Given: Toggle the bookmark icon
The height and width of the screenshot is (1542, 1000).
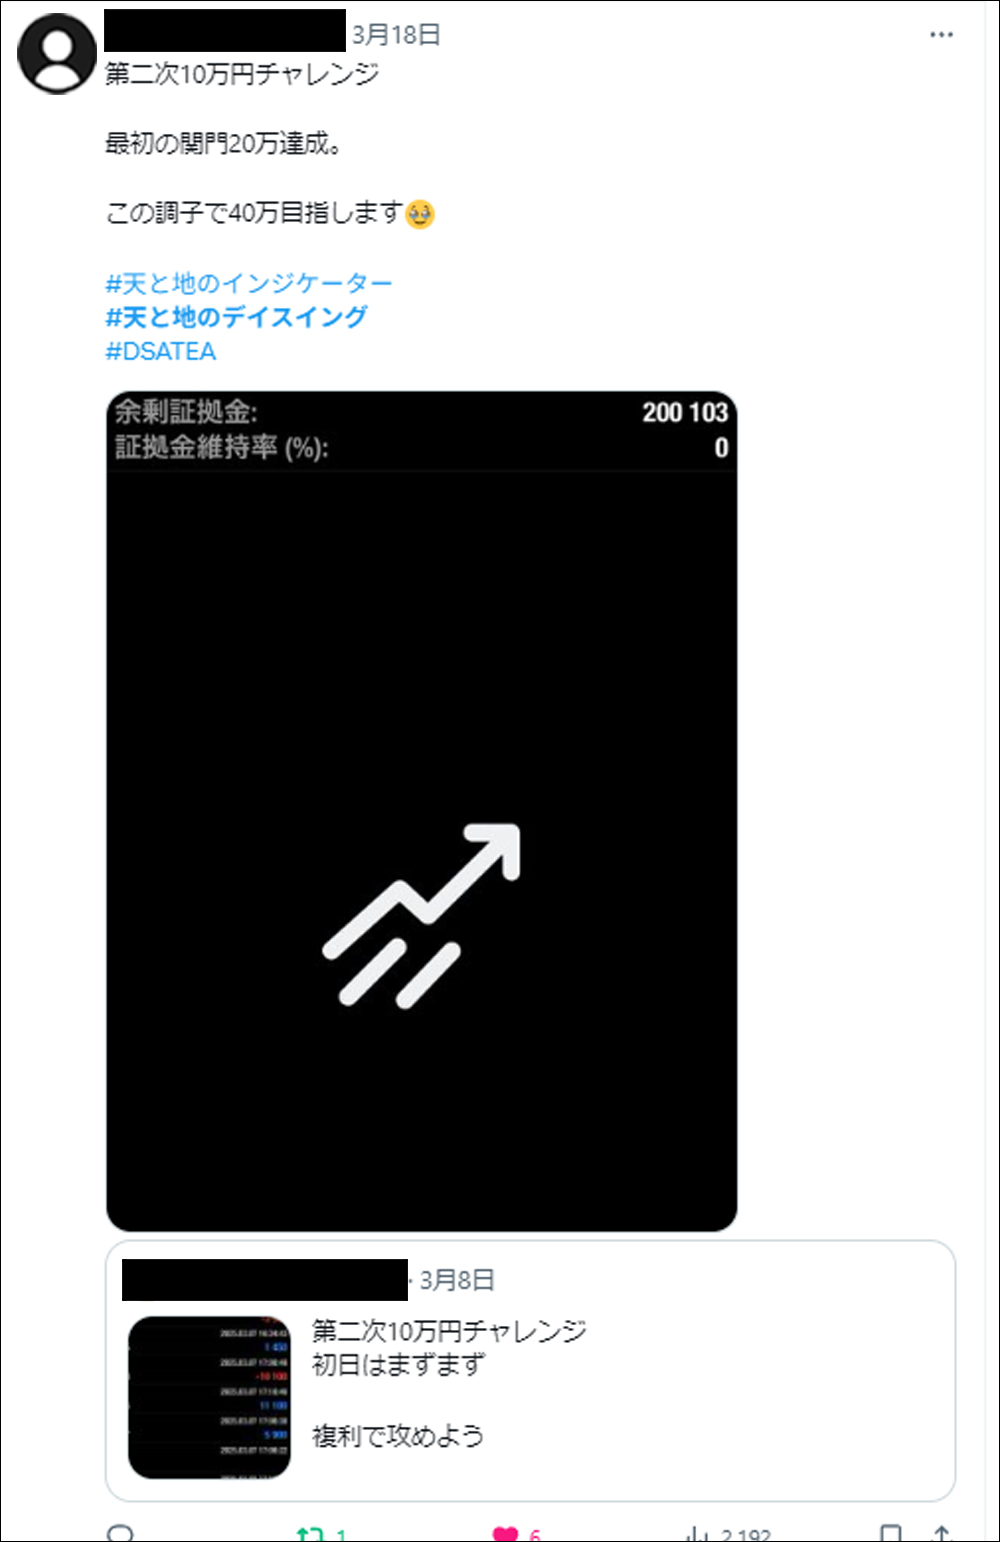Looking at the screenshot, I should (889, 1534).
